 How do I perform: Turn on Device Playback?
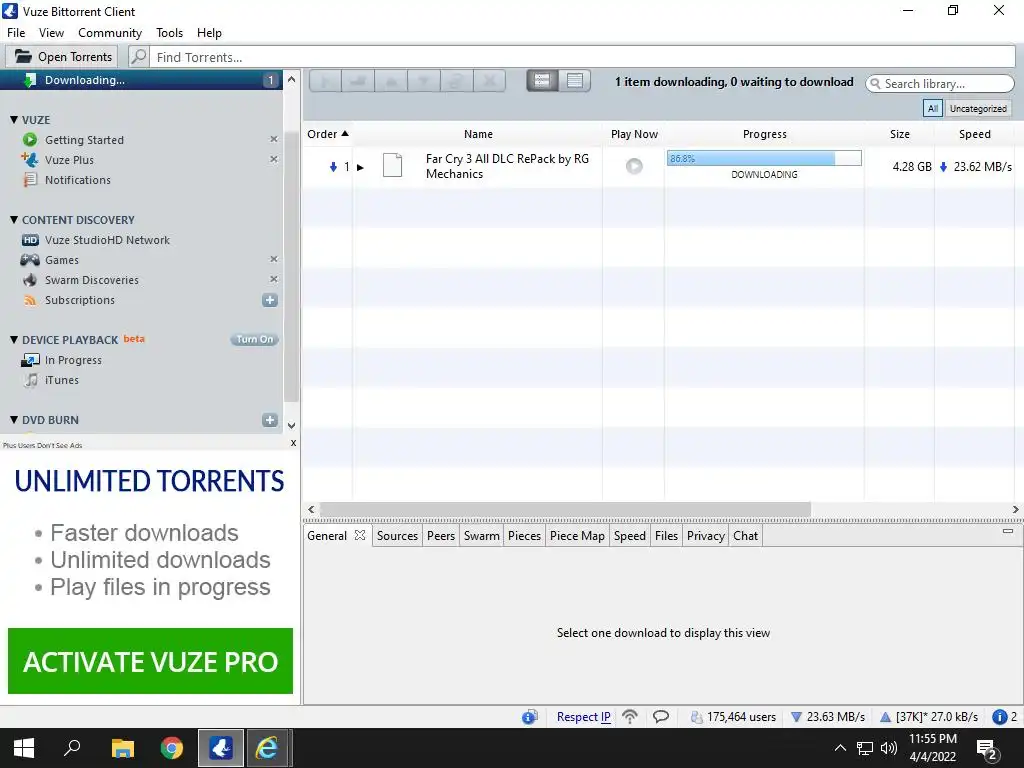click(x=255, y=340)
